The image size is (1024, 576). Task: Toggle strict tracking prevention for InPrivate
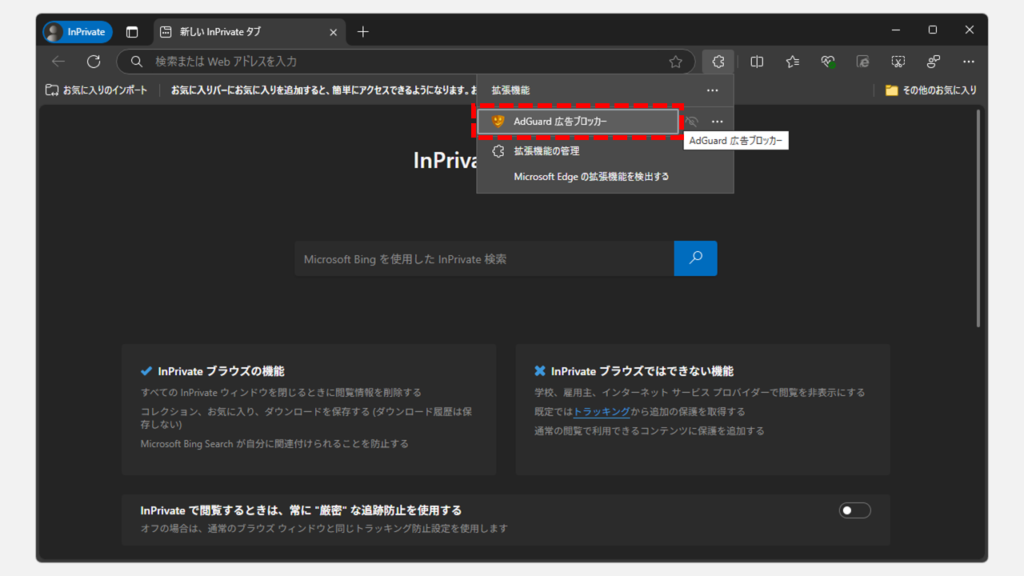tap(854, 511)
